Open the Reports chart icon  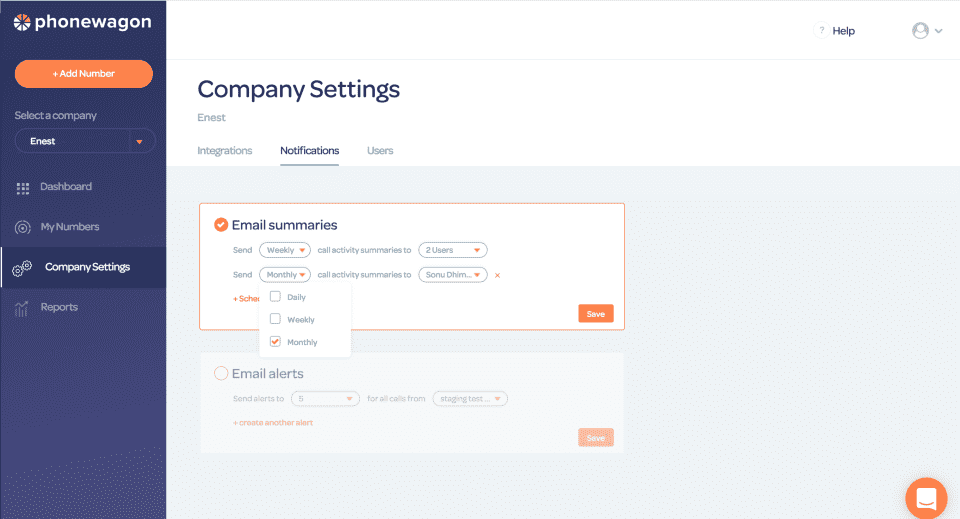pos(22,308)
